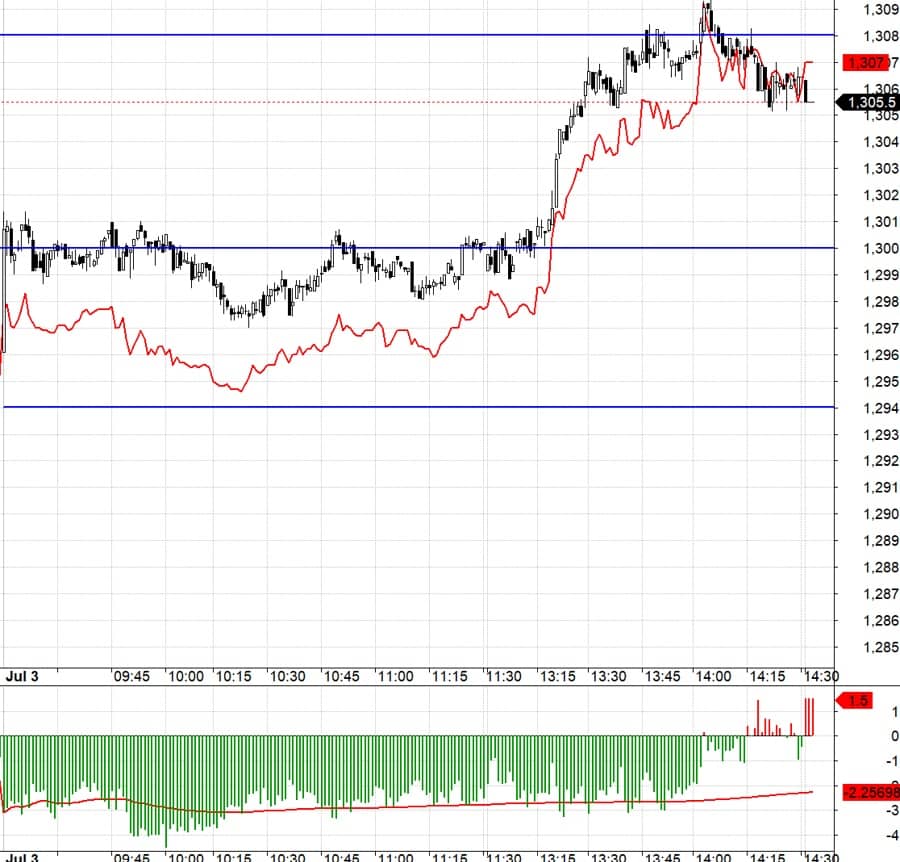This screenshot has width=900, height=862.
Task: Click the black 1,305.5 last price tag
Action: click(869, 102)
